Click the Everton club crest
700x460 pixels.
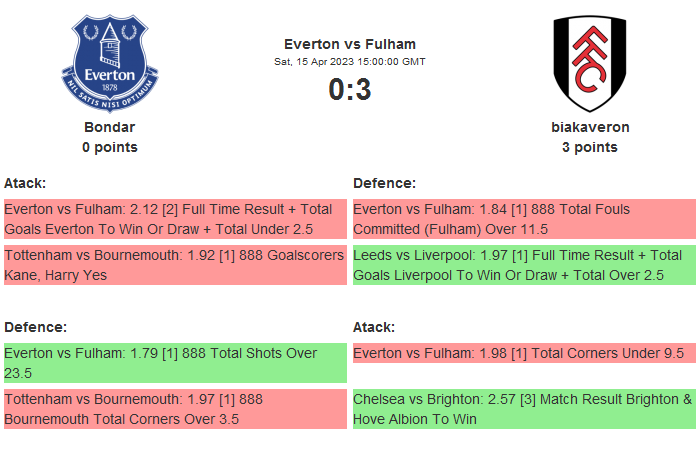click(110, 63)
